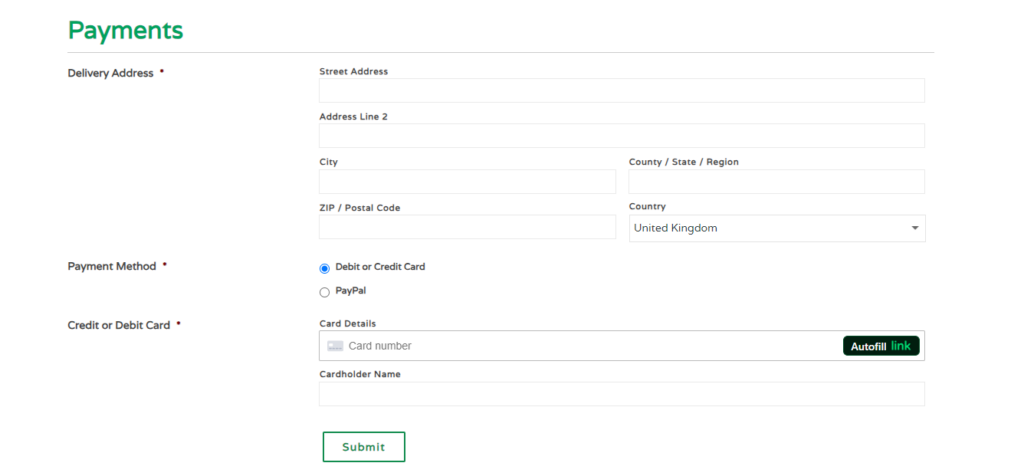Click the Country dropdown arrow
The image size is (1024, 476).
click(914, 228)
